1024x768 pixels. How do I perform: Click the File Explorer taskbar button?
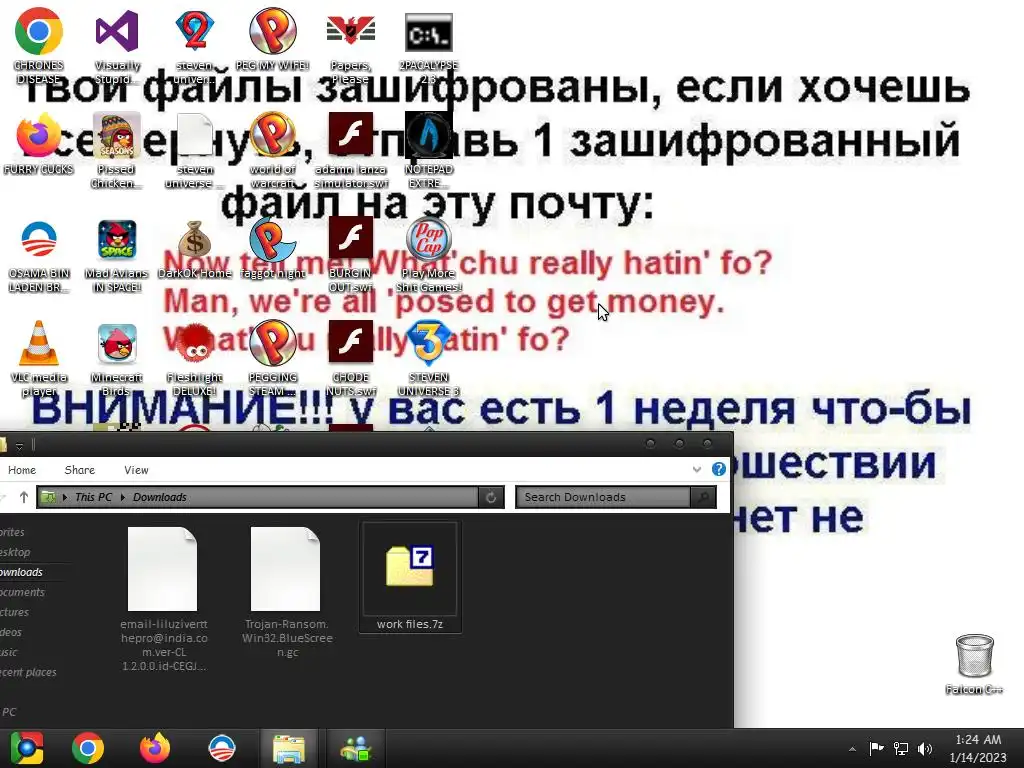tap(288, 748)
